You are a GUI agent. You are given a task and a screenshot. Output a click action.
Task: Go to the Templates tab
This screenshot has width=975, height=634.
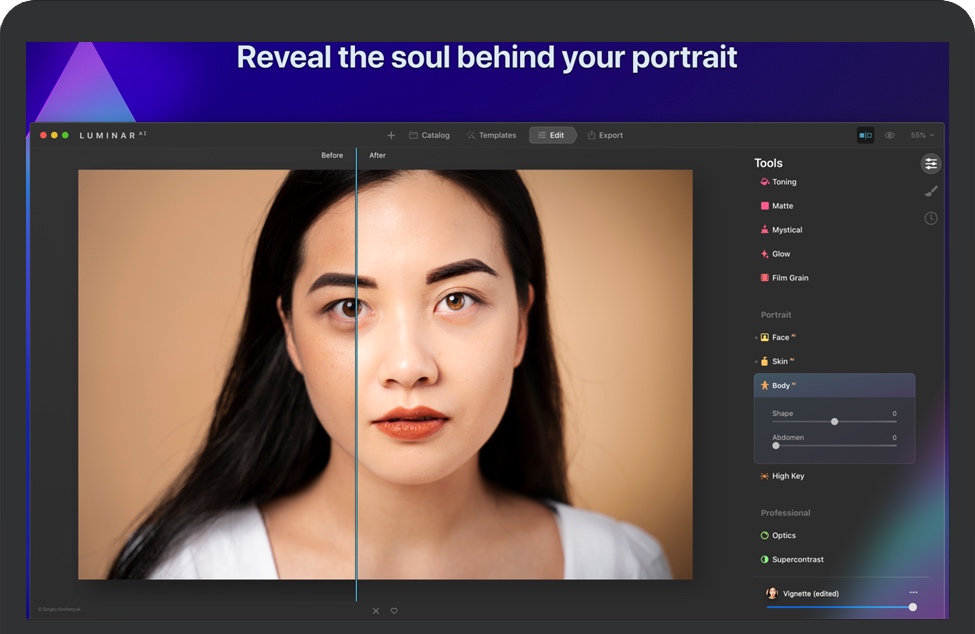point(491,135)
